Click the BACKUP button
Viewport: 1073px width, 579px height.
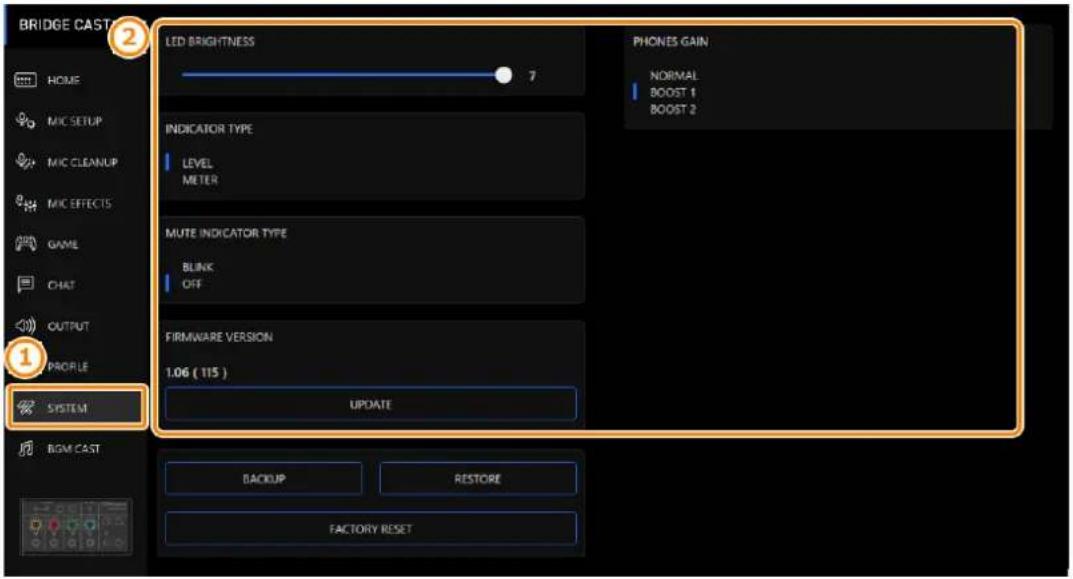[263, 478]
